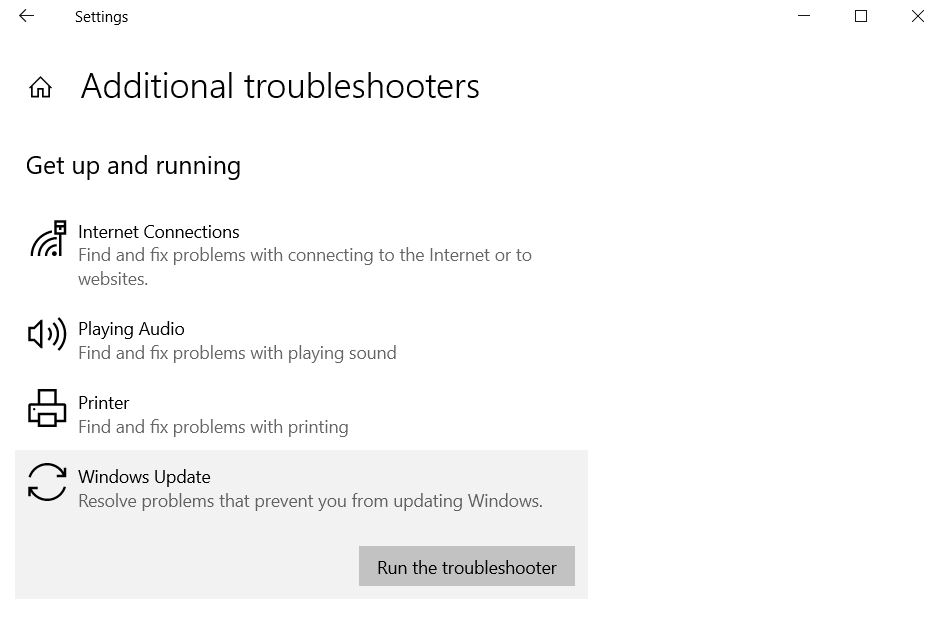The image size is (941, 628).
Task: Maximize the Settings window
Action: point(861,16)
